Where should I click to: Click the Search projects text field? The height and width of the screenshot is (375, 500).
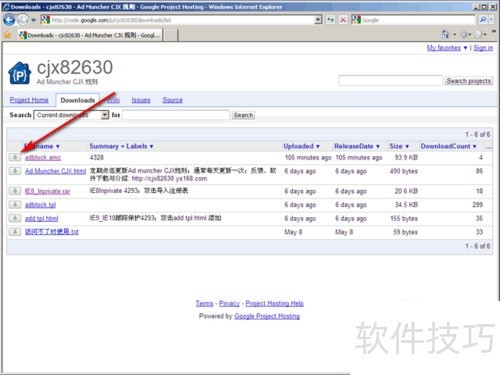pyautogui.click(x=390, y=81)
